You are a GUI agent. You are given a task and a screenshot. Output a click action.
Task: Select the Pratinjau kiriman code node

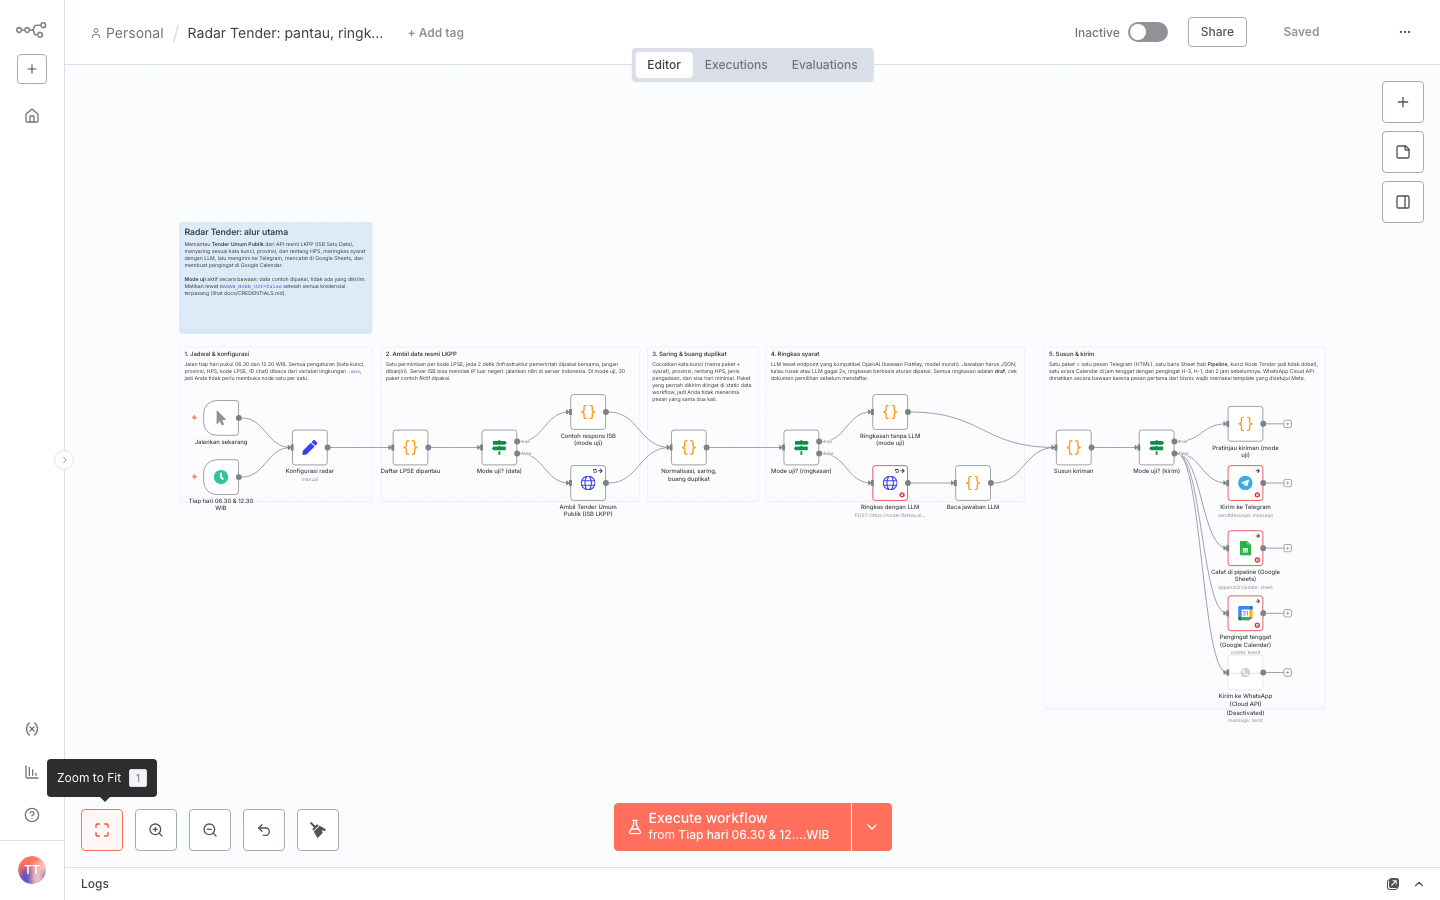tap(1245, 424)
